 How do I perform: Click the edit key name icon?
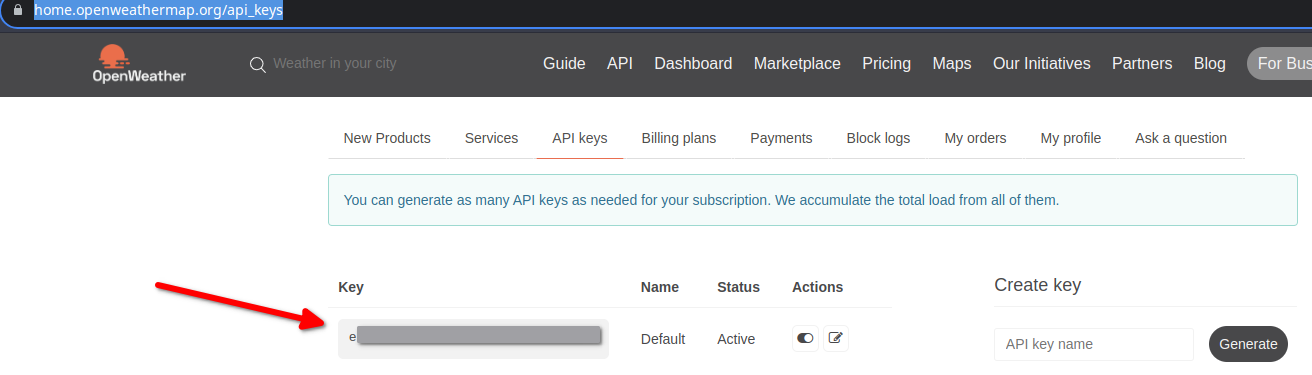(x=836, y=339)
